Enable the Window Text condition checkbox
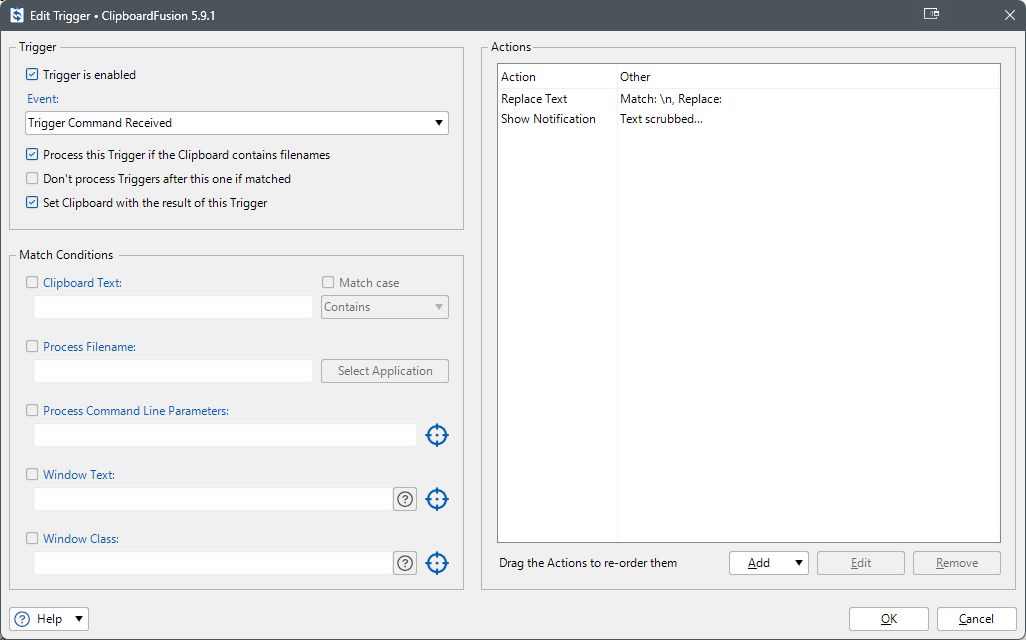The height and width of the screenshot is (640, 1026). tap(32, 474)
